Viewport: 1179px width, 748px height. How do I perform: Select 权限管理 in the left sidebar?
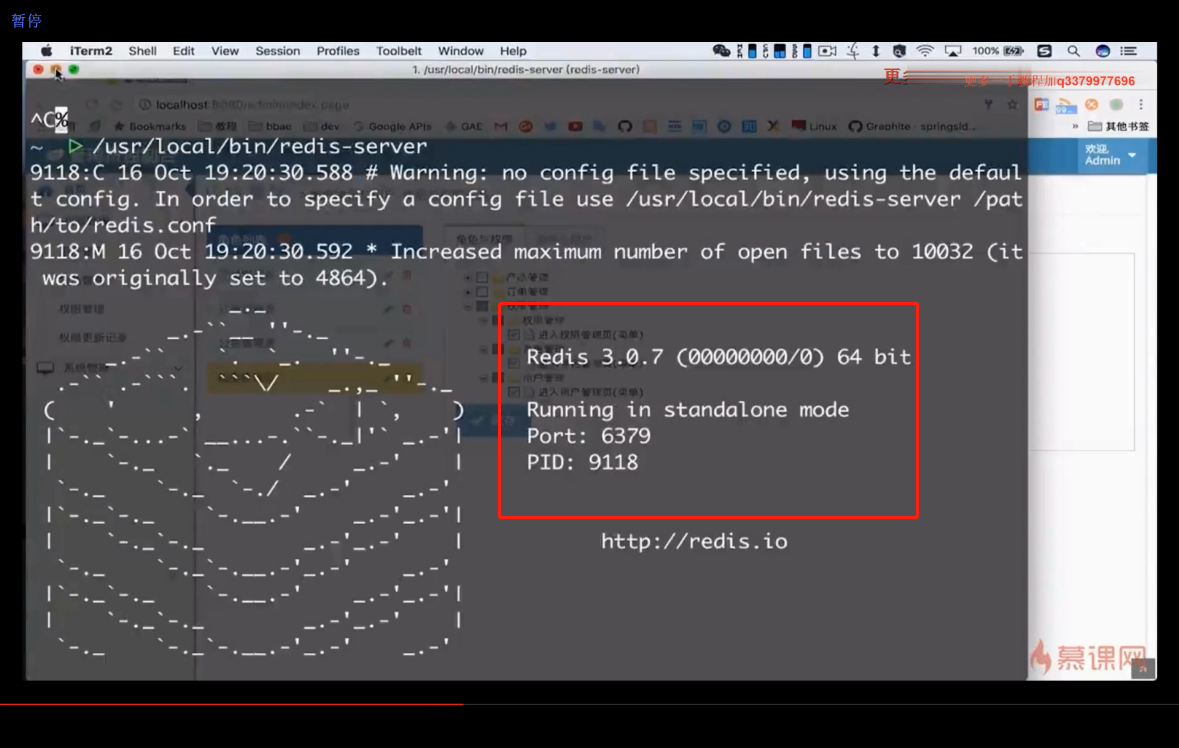point(81,309)
